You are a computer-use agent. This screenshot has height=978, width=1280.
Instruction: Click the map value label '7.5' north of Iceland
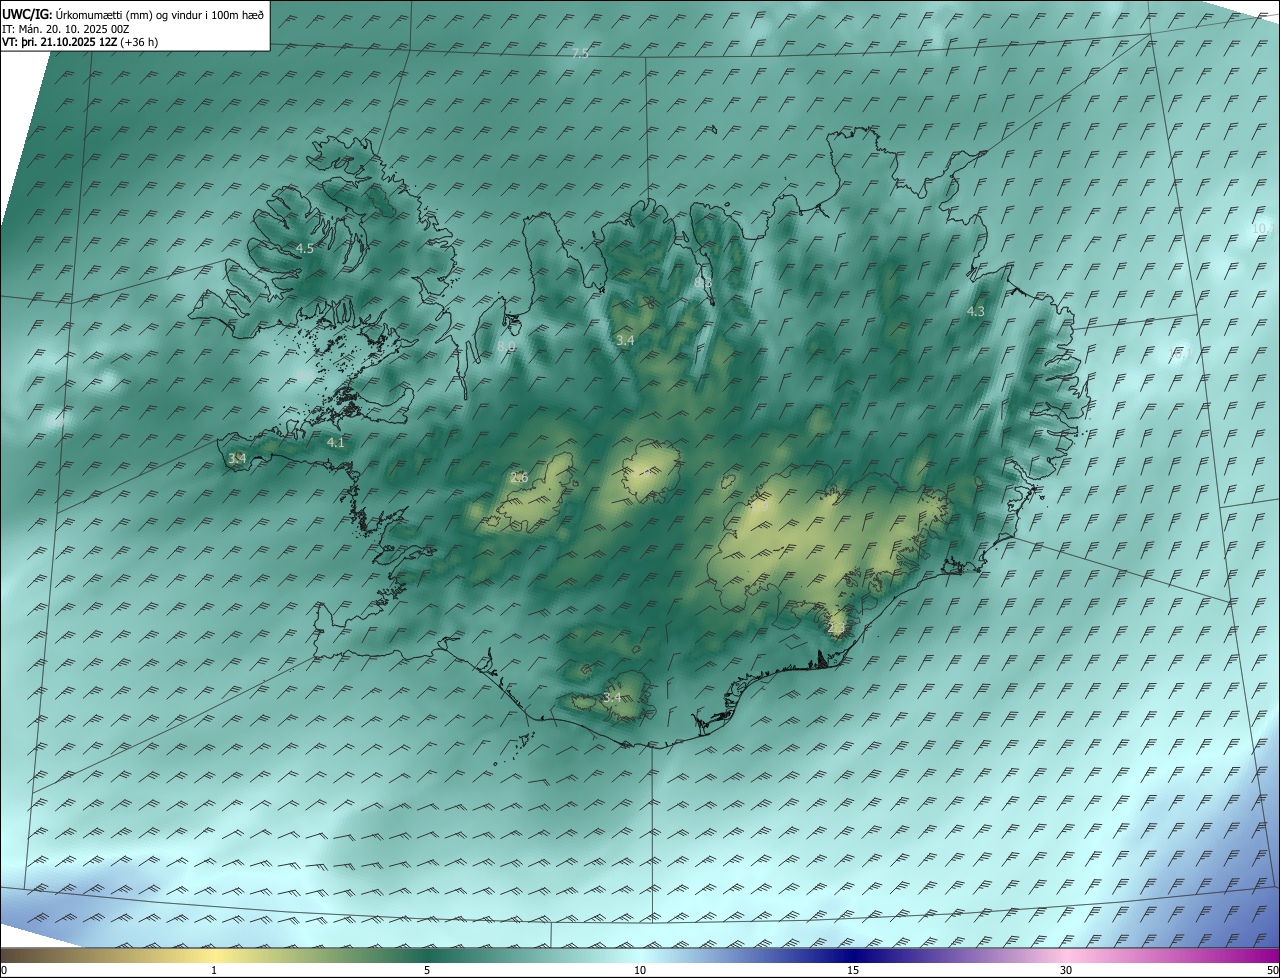pos(580,53)
